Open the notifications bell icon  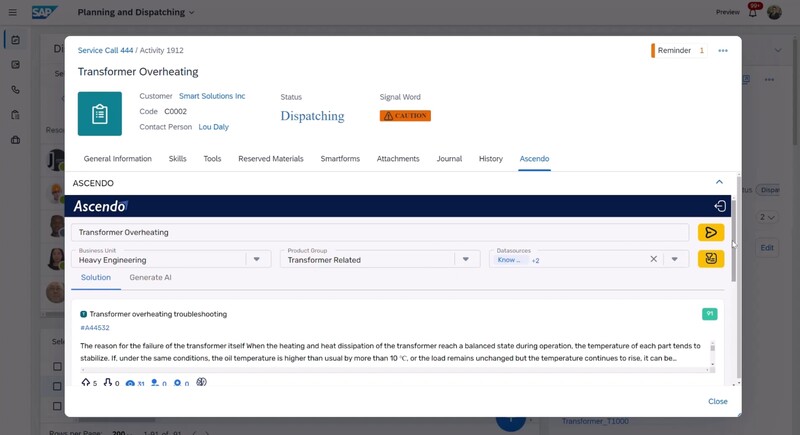coord(752,12)
